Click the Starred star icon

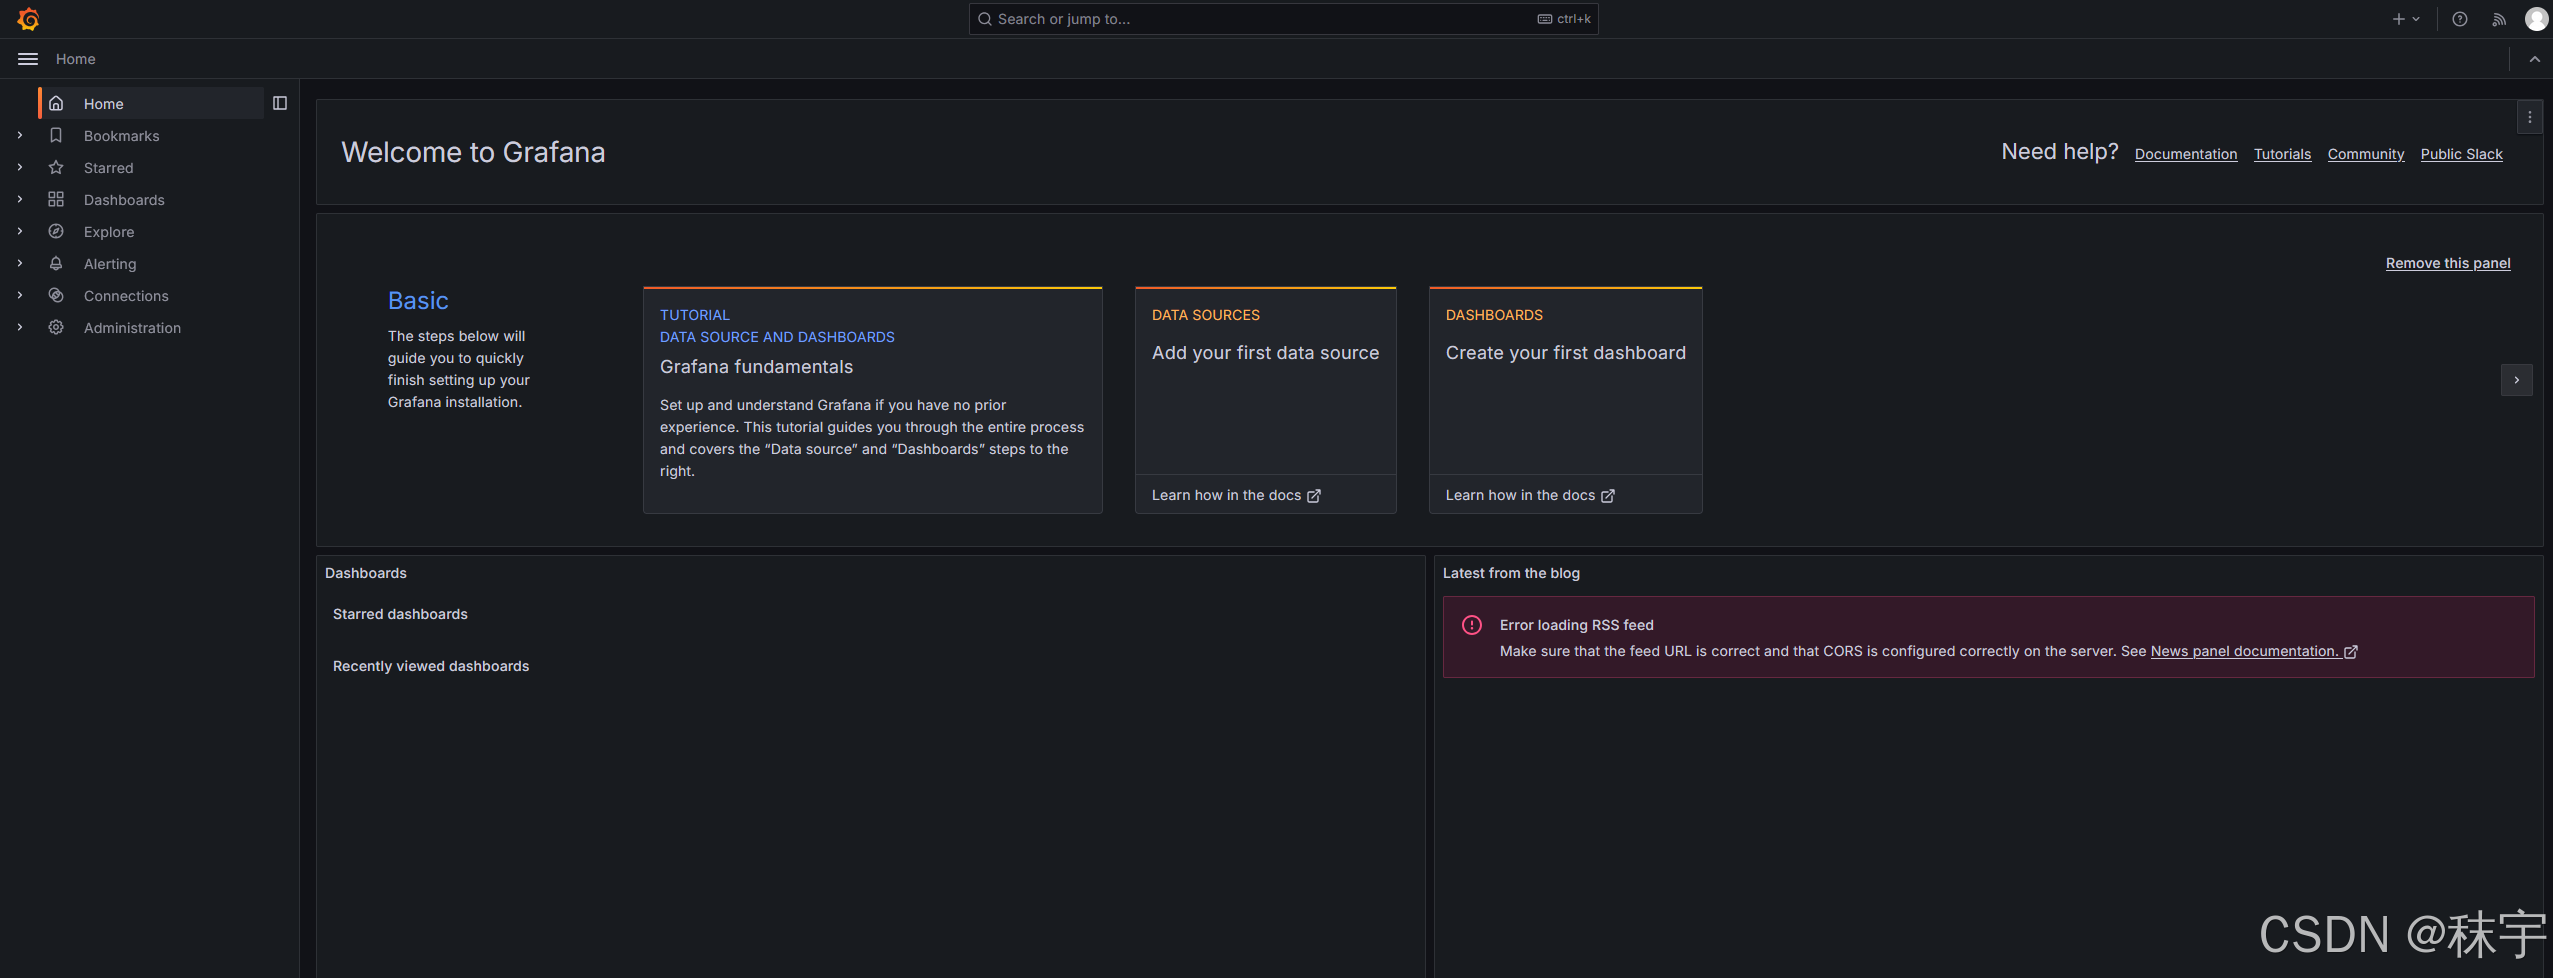(x=56, y=167)
